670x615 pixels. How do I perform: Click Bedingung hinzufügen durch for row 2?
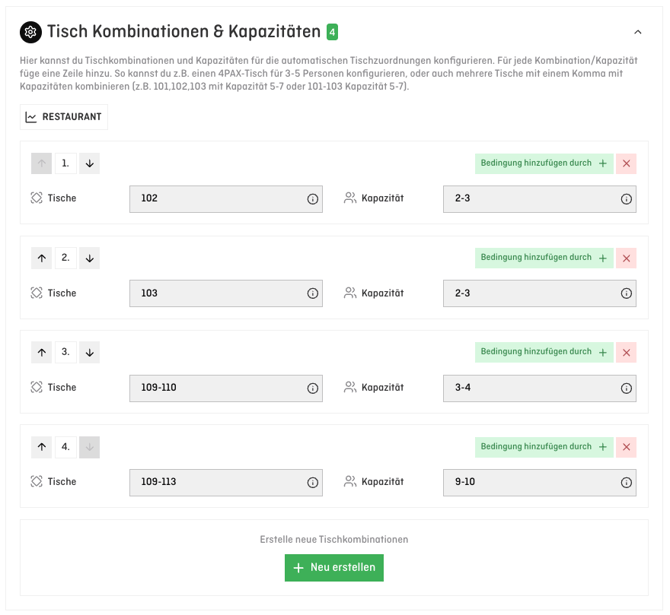coord(544,258)
